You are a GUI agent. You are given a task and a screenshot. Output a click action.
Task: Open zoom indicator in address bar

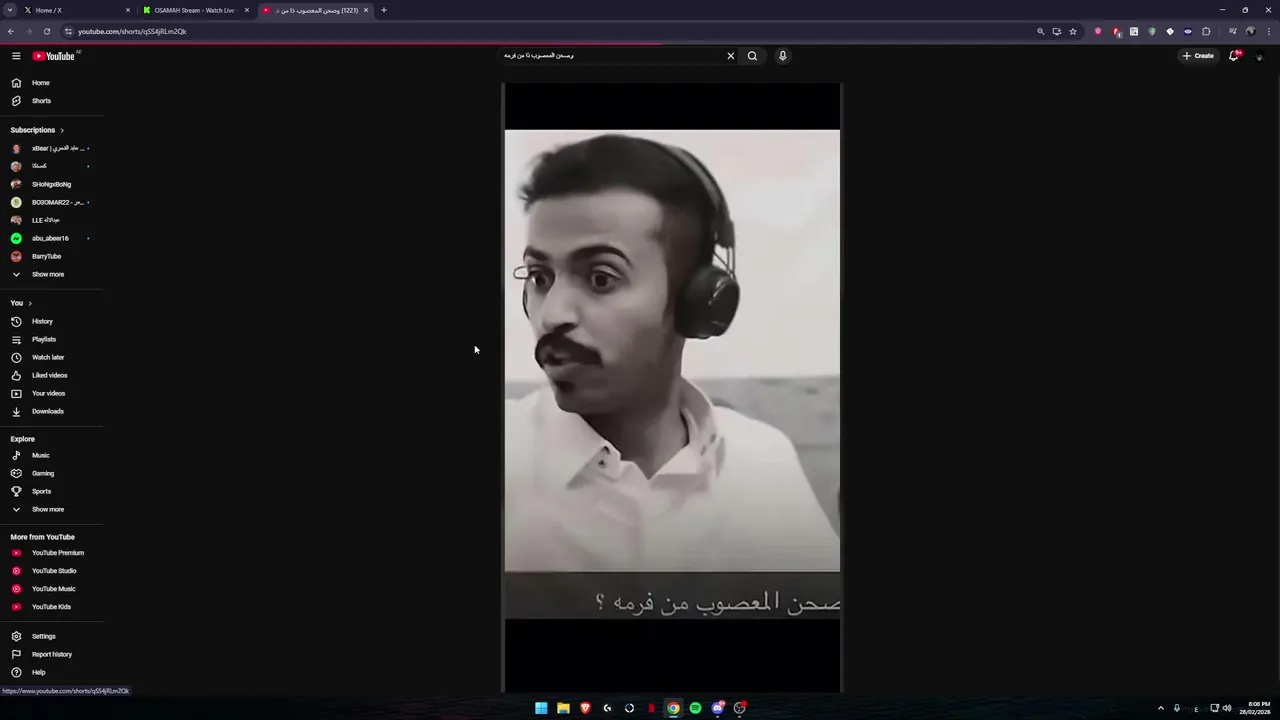[x=1040, y=31]
